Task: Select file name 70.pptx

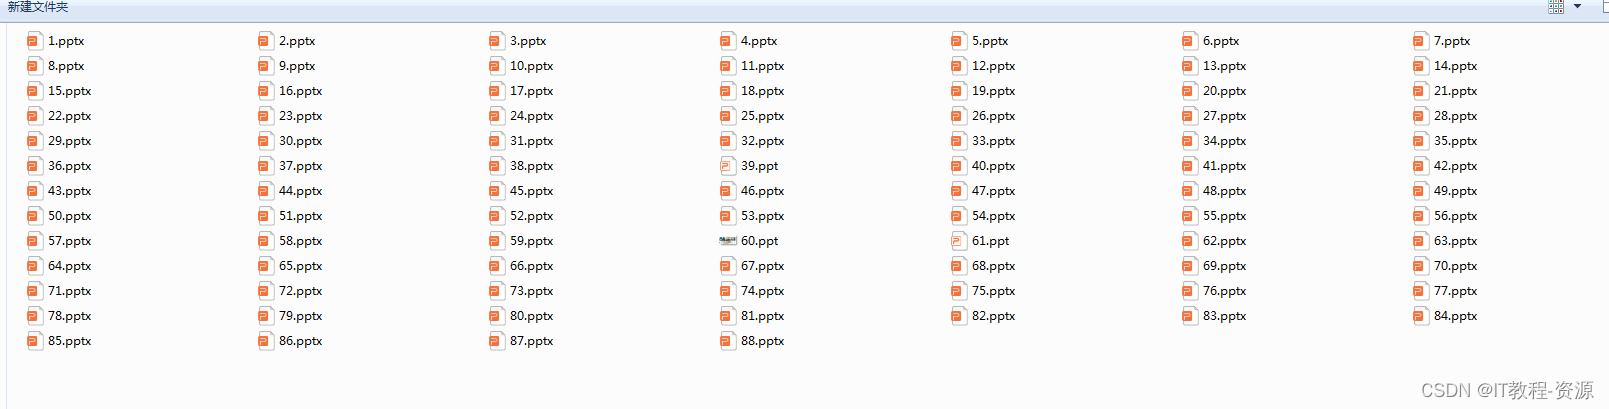Action: (1456, 266)
